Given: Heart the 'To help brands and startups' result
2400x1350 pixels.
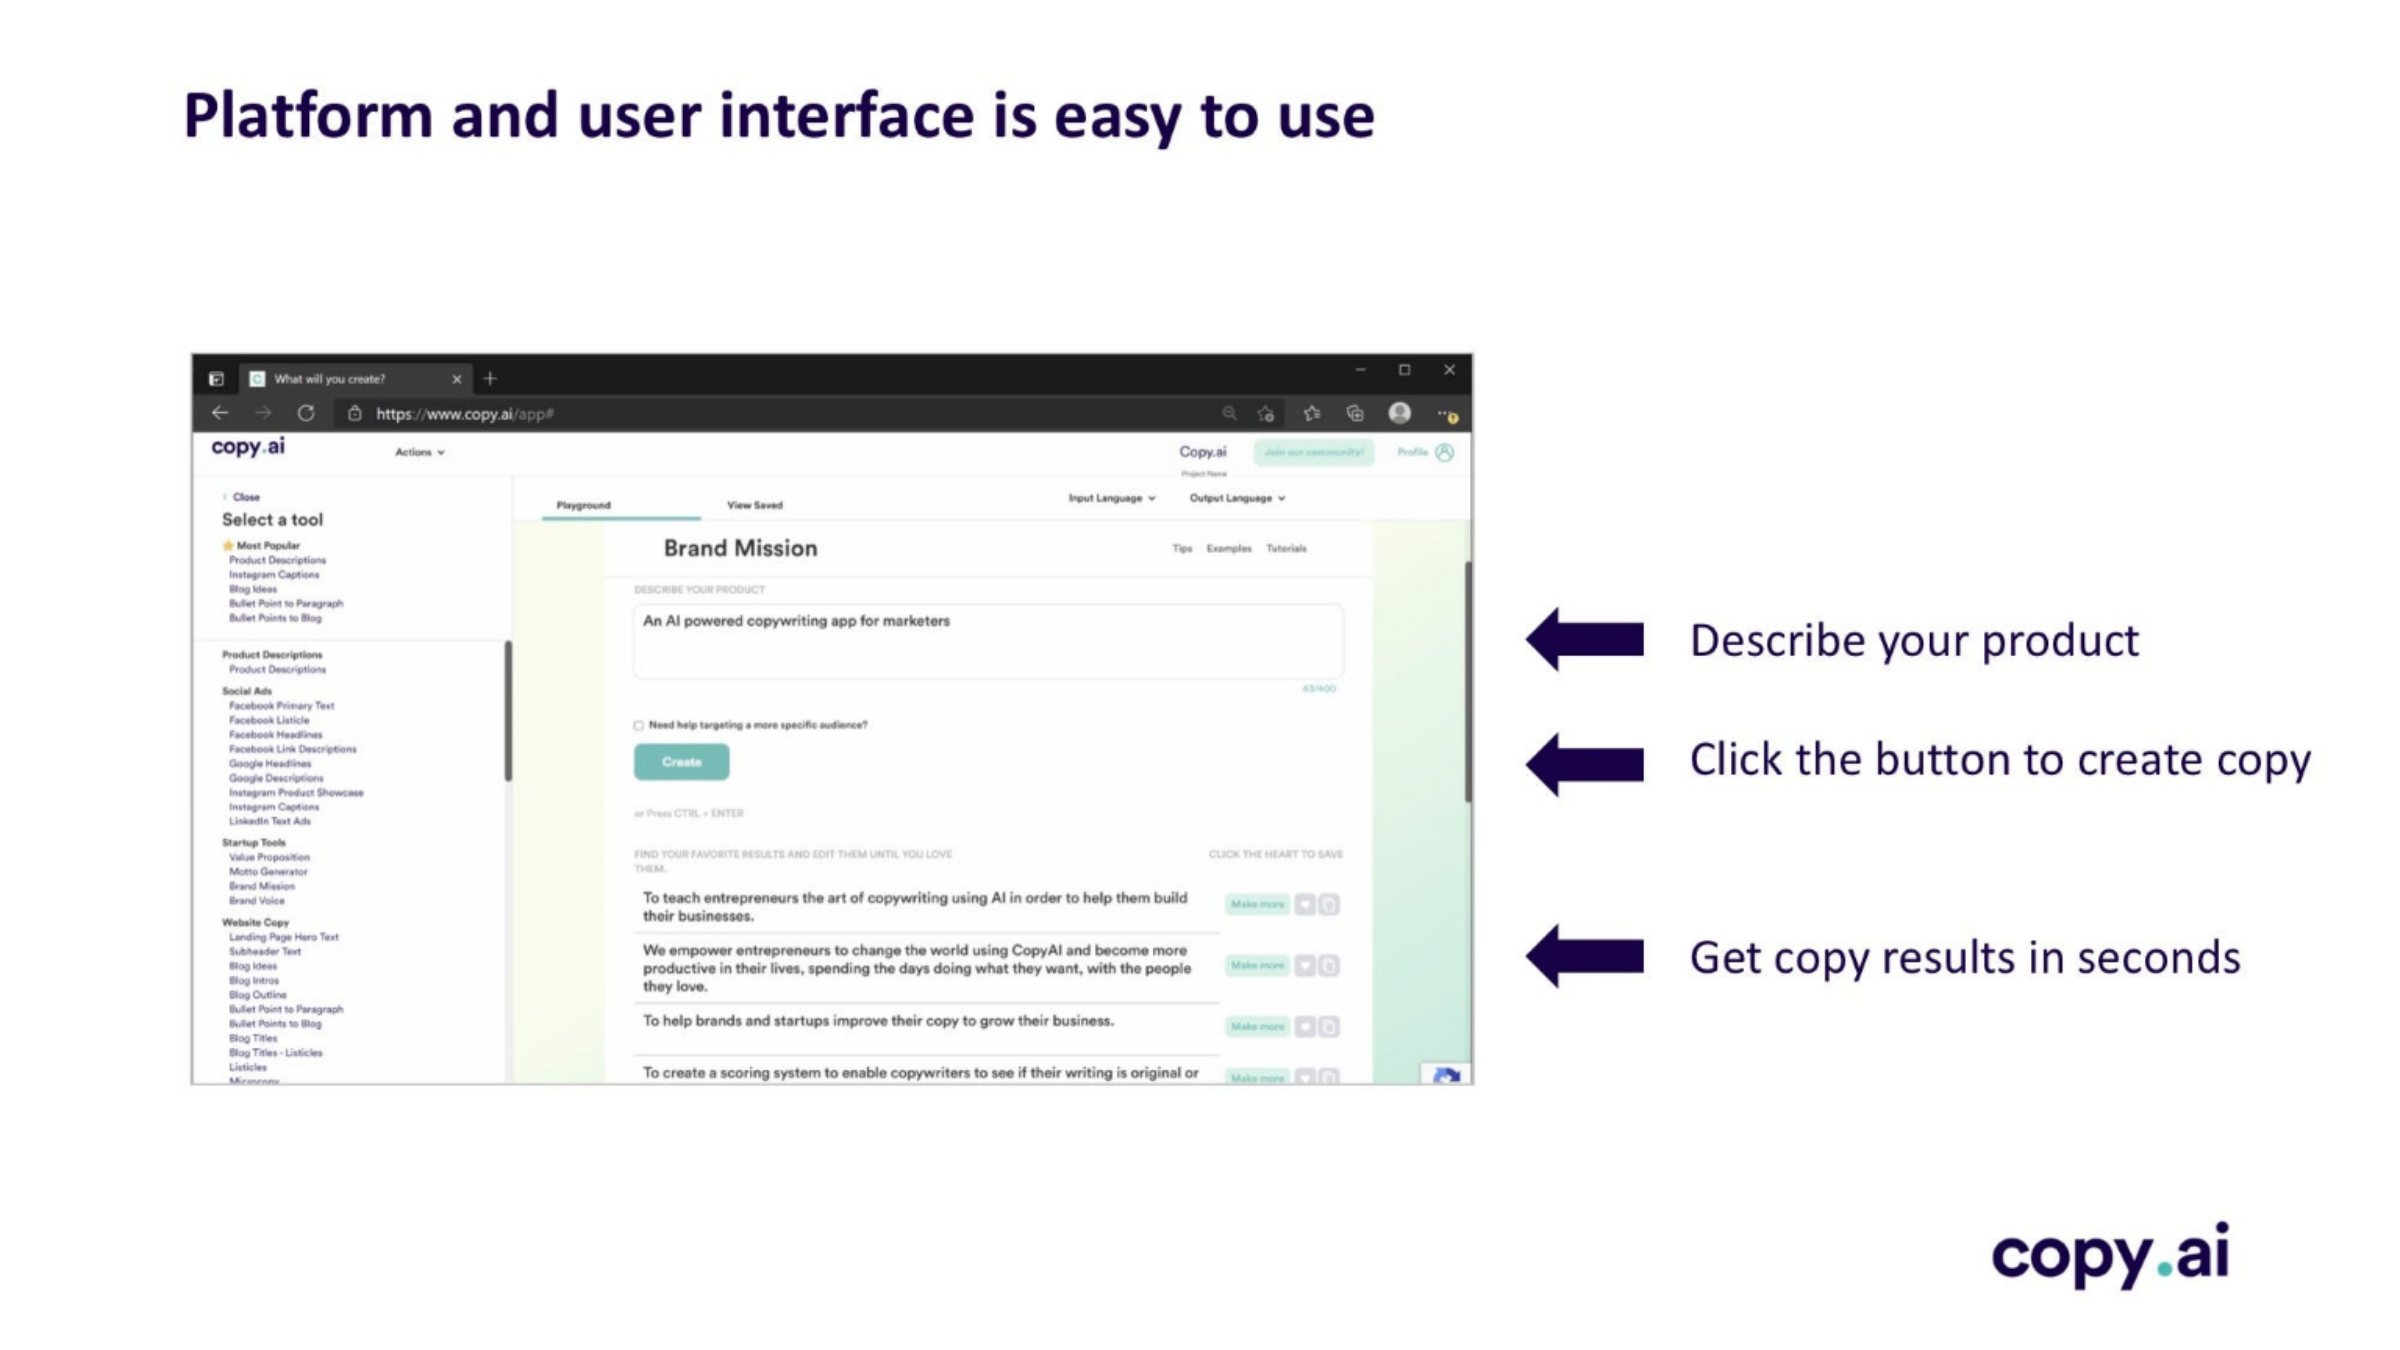Looking at the screenshot, I should [x=1305, y=1027].
